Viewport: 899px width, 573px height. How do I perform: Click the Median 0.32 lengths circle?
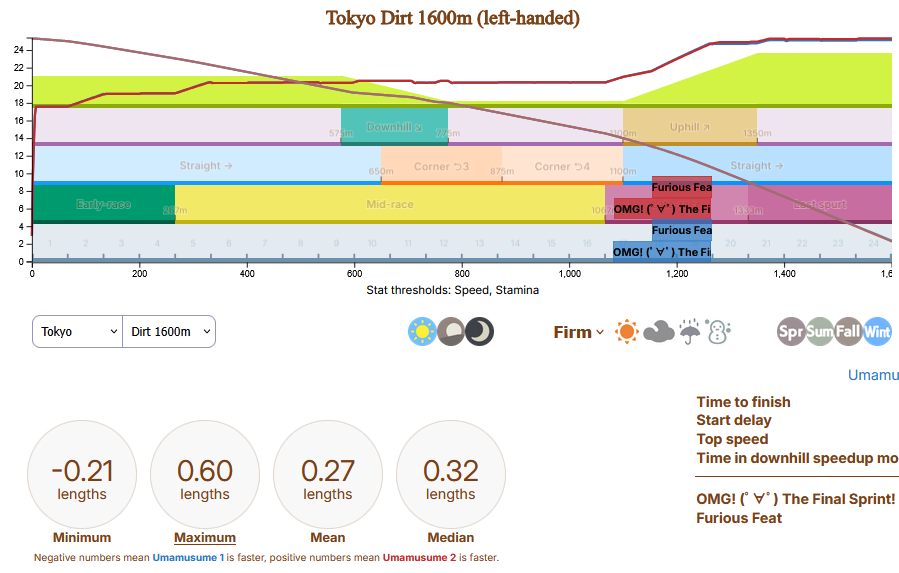click(451, 475)
